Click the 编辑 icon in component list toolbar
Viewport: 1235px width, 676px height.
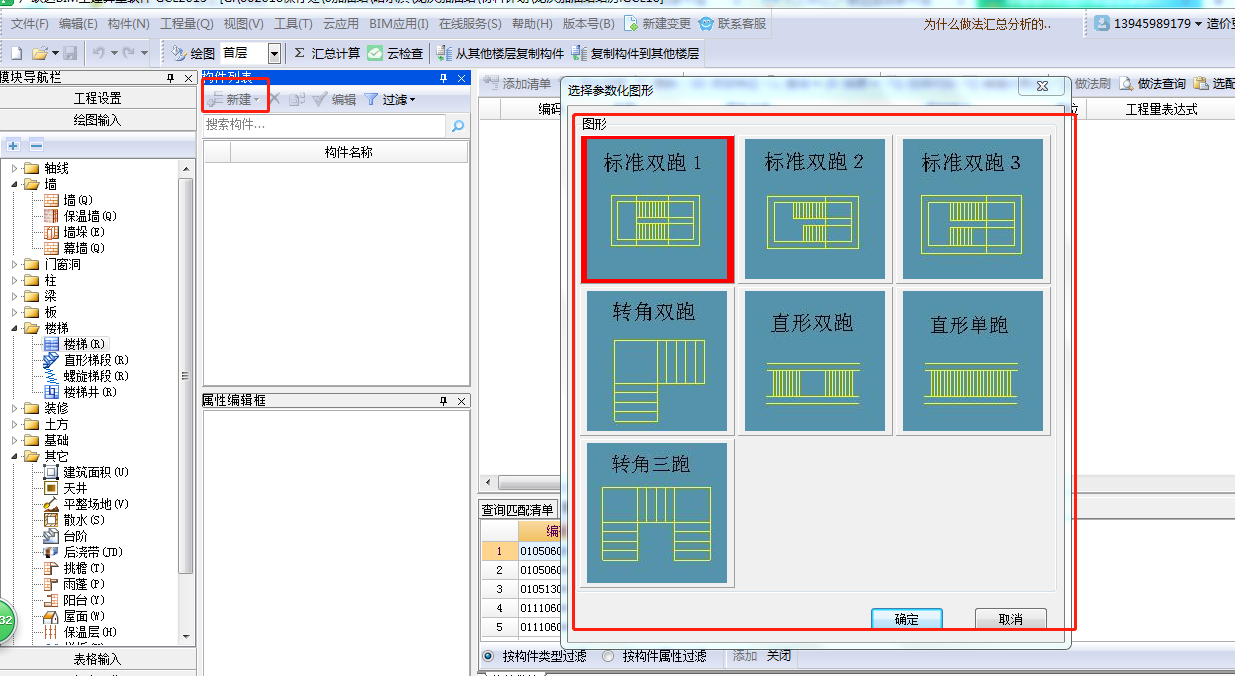(x=320, y=99)
